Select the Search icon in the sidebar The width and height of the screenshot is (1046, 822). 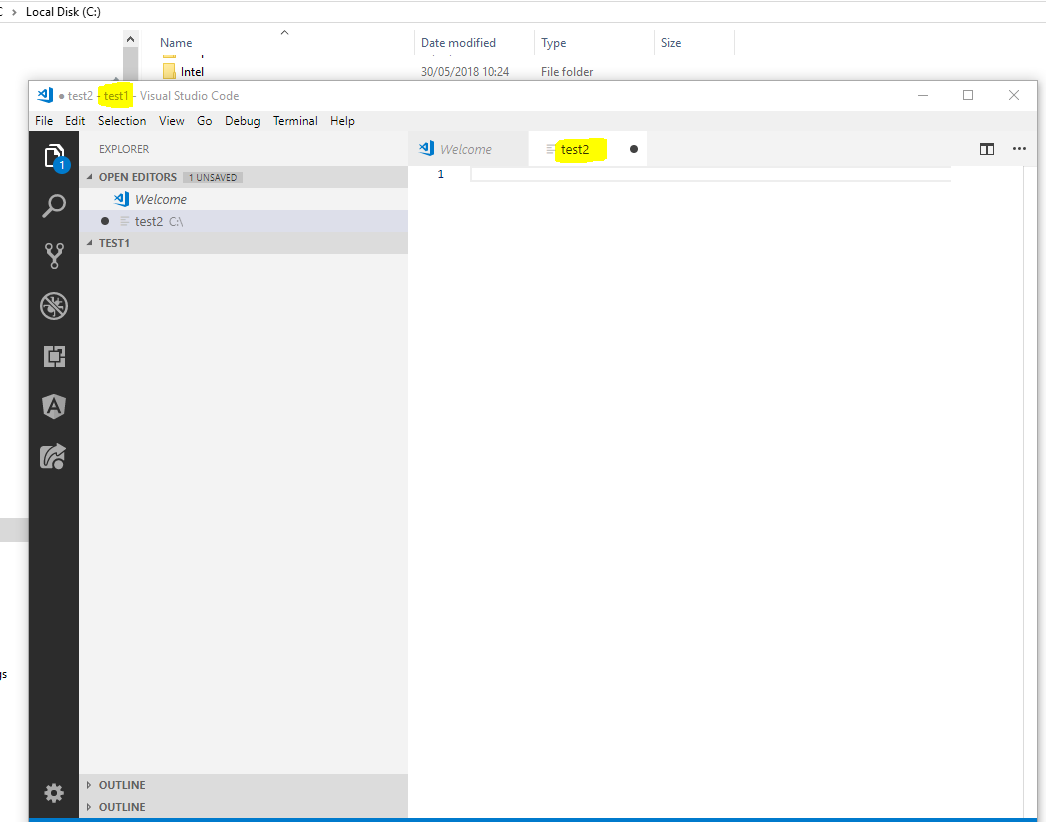(x=53, y=205)
